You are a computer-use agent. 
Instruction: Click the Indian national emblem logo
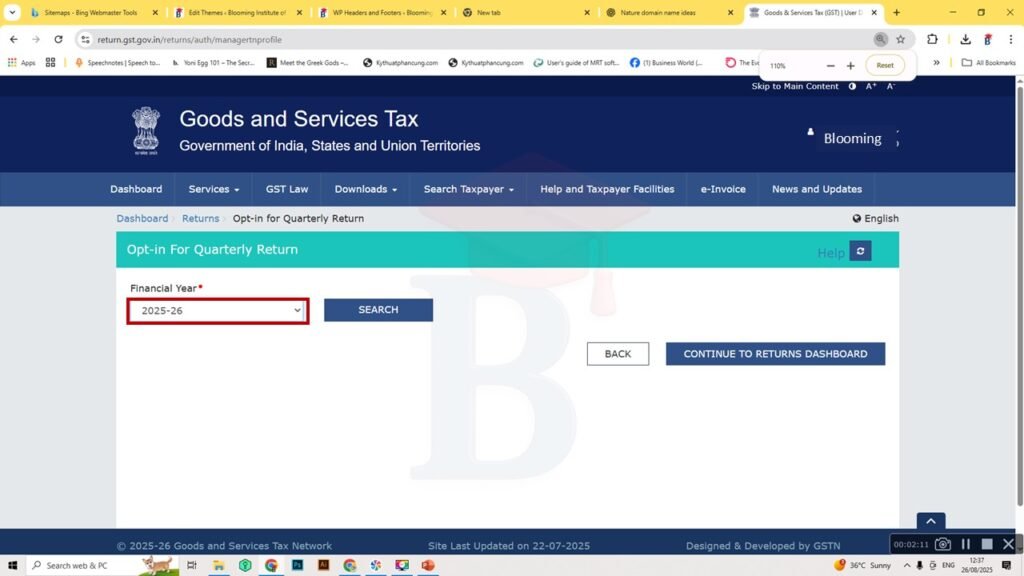click(146, 131)
